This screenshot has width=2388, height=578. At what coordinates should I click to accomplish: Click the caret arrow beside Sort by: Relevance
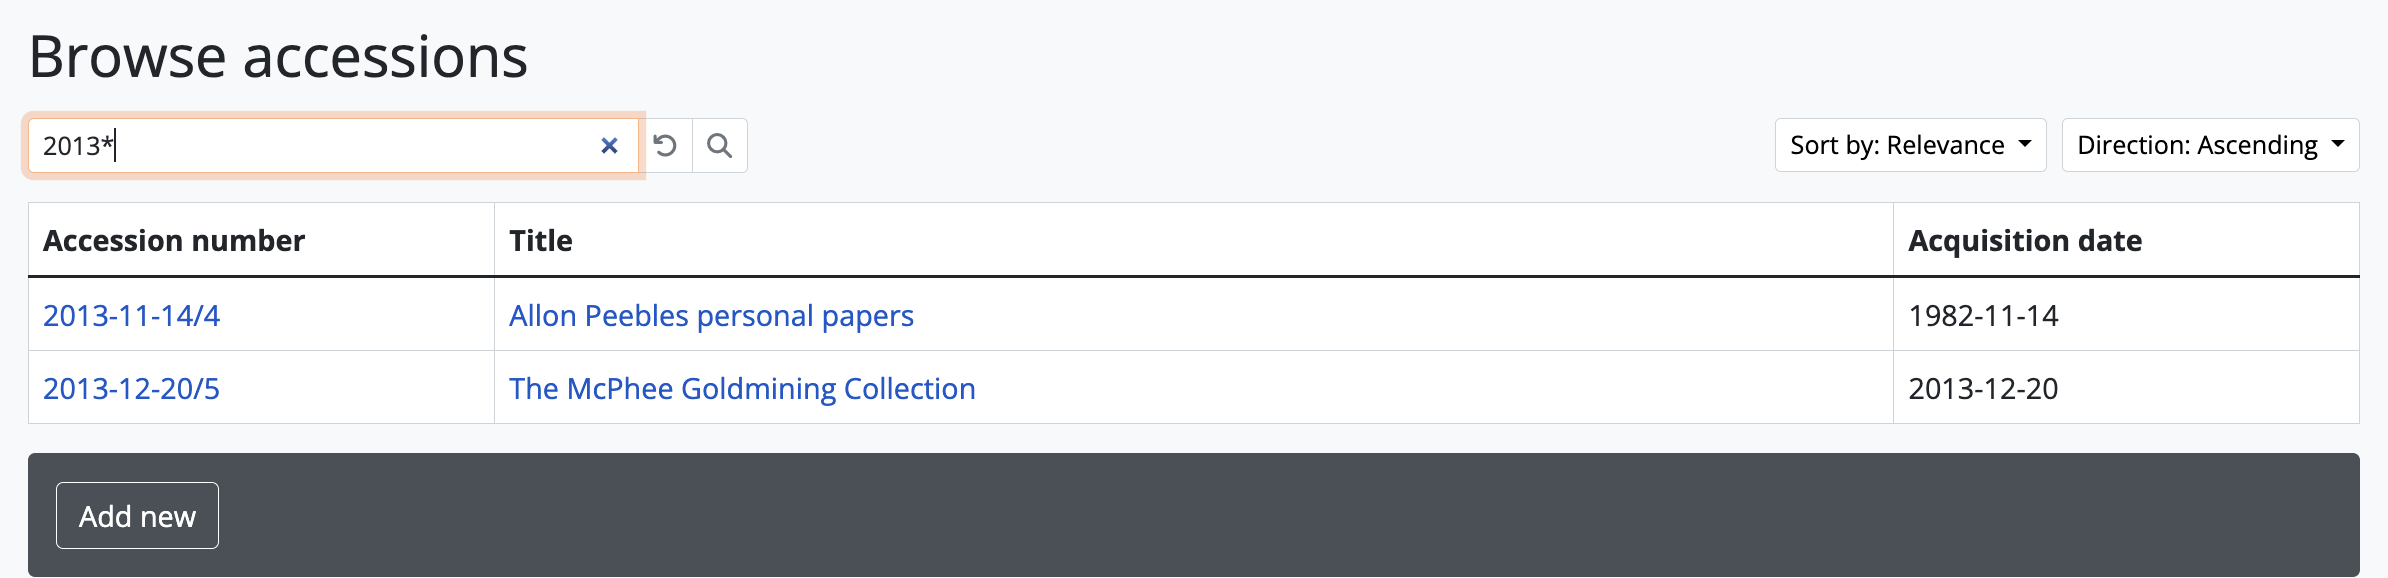click(x=2025, y=144)
